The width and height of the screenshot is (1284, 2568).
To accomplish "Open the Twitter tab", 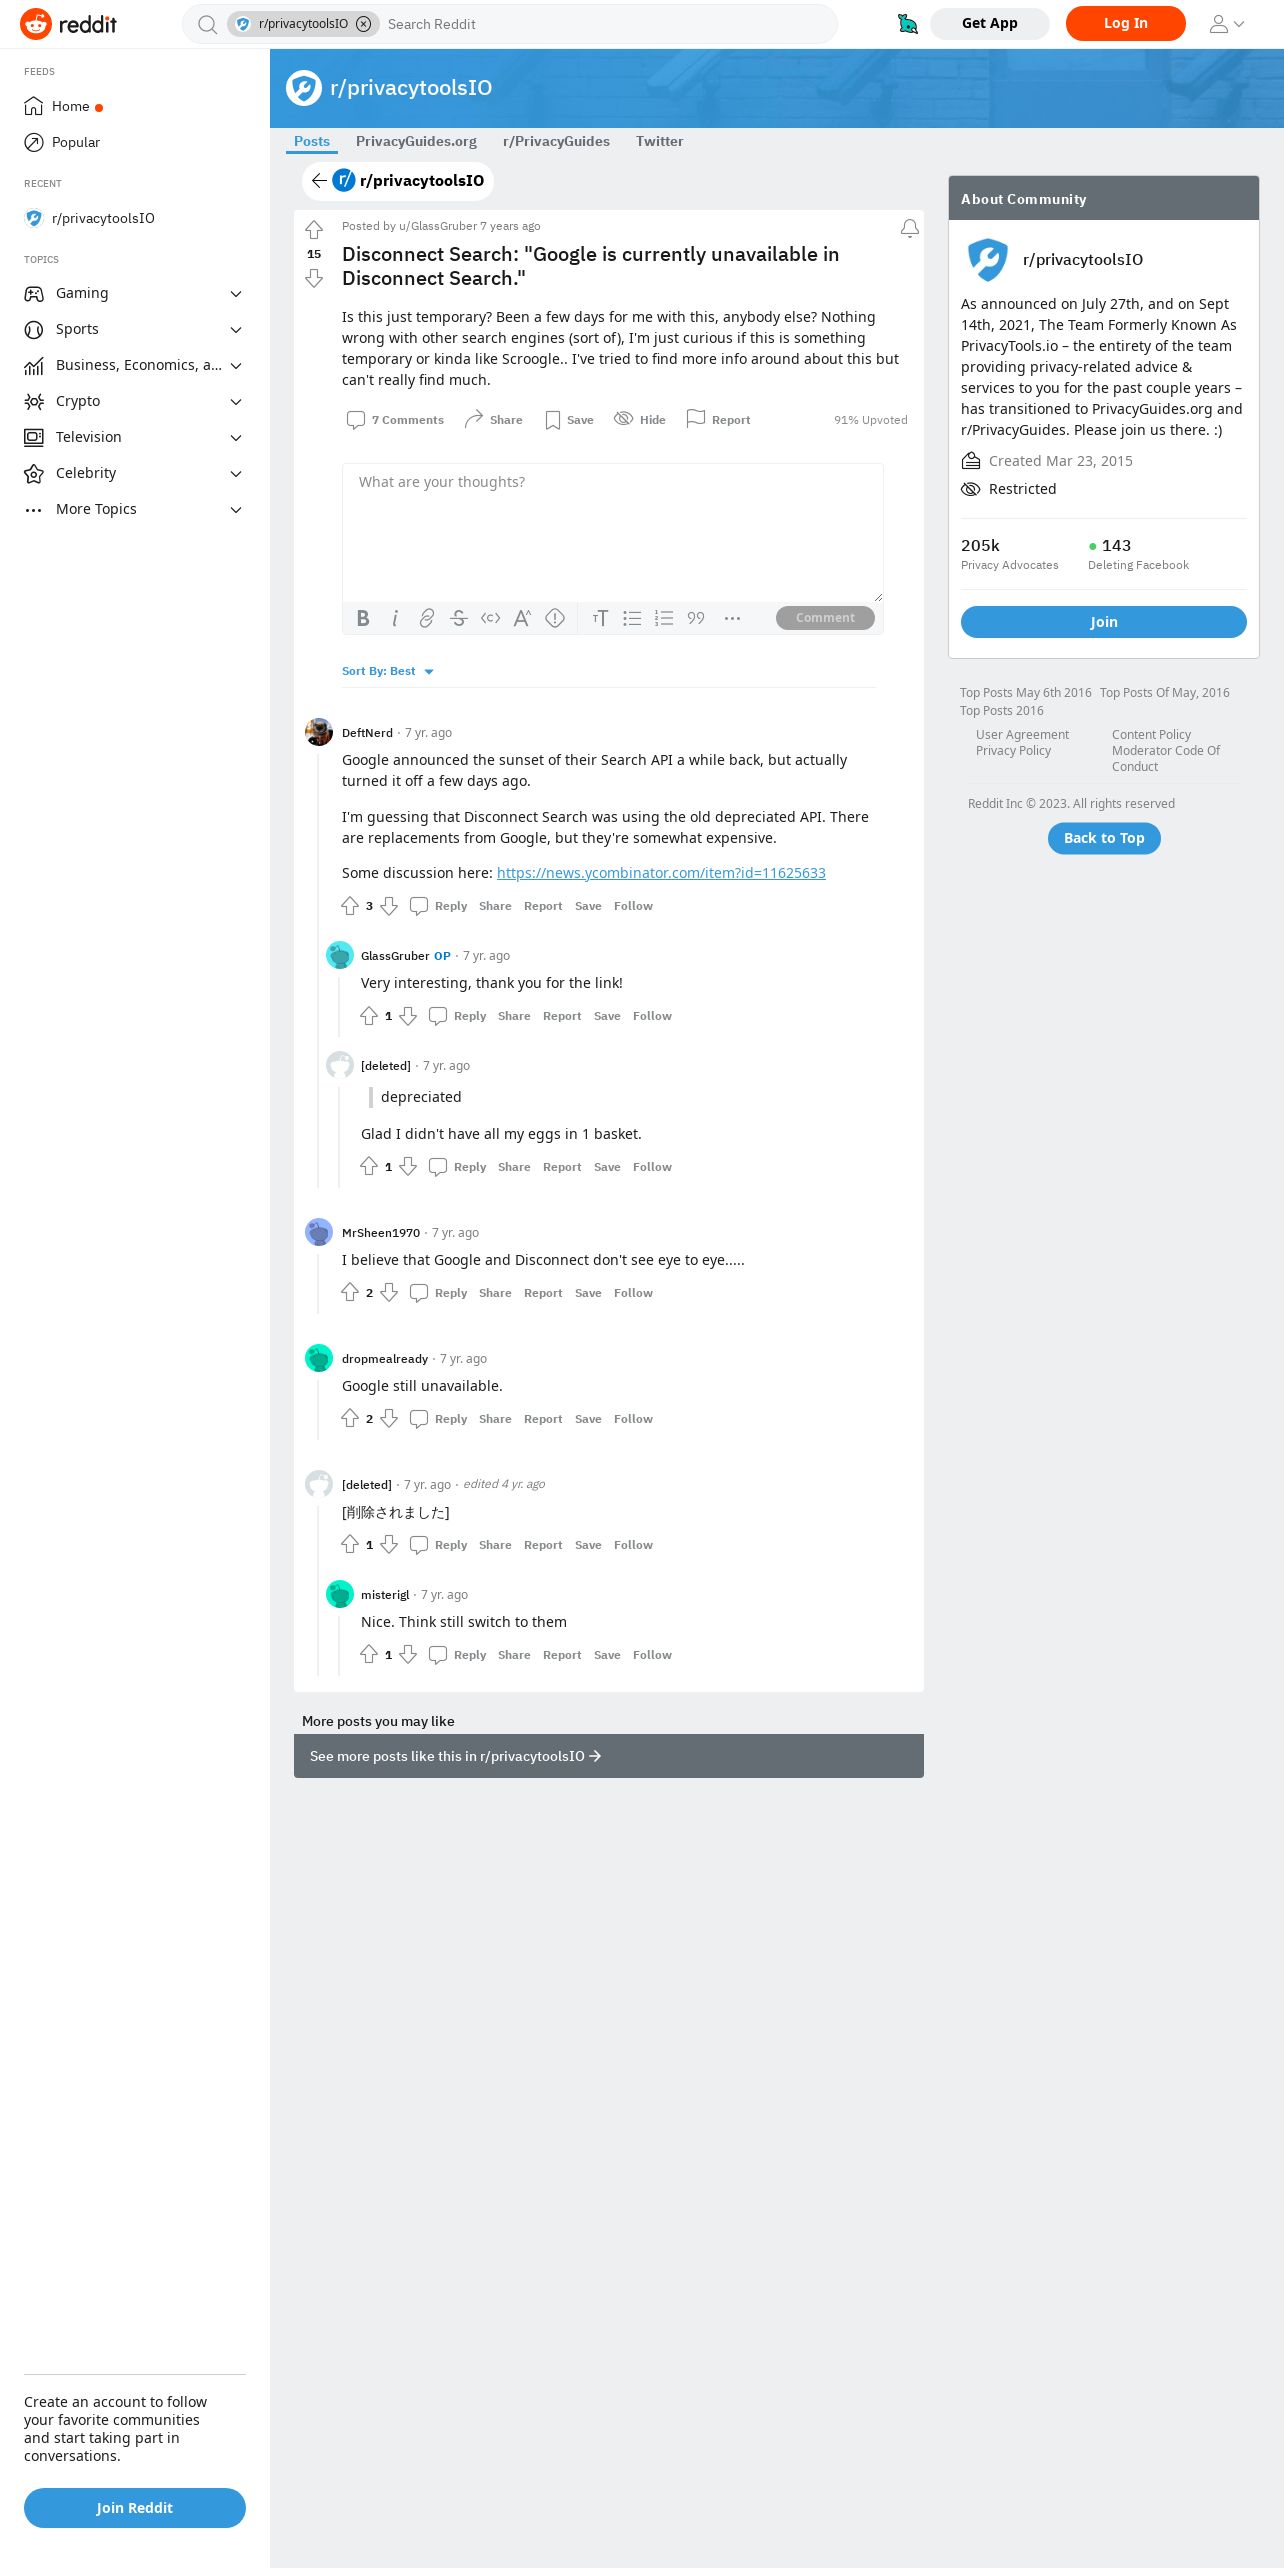I will coord(660,141).
